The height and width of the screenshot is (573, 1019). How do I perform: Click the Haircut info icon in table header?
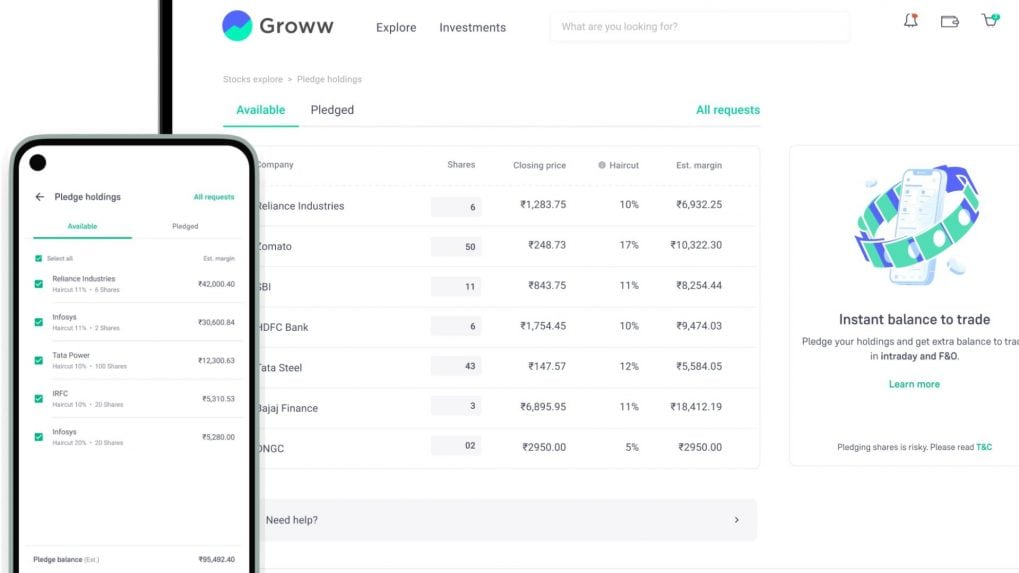pyautogui.click(x=602, y=165)
